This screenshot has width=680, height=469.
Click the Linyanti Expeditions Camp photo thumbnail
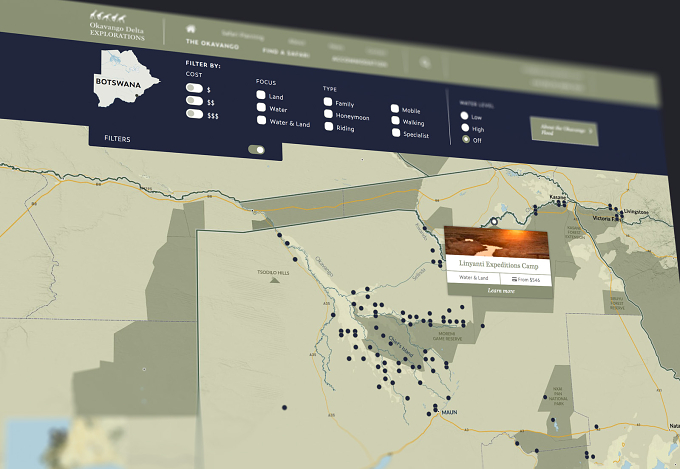tap(497, 243)
